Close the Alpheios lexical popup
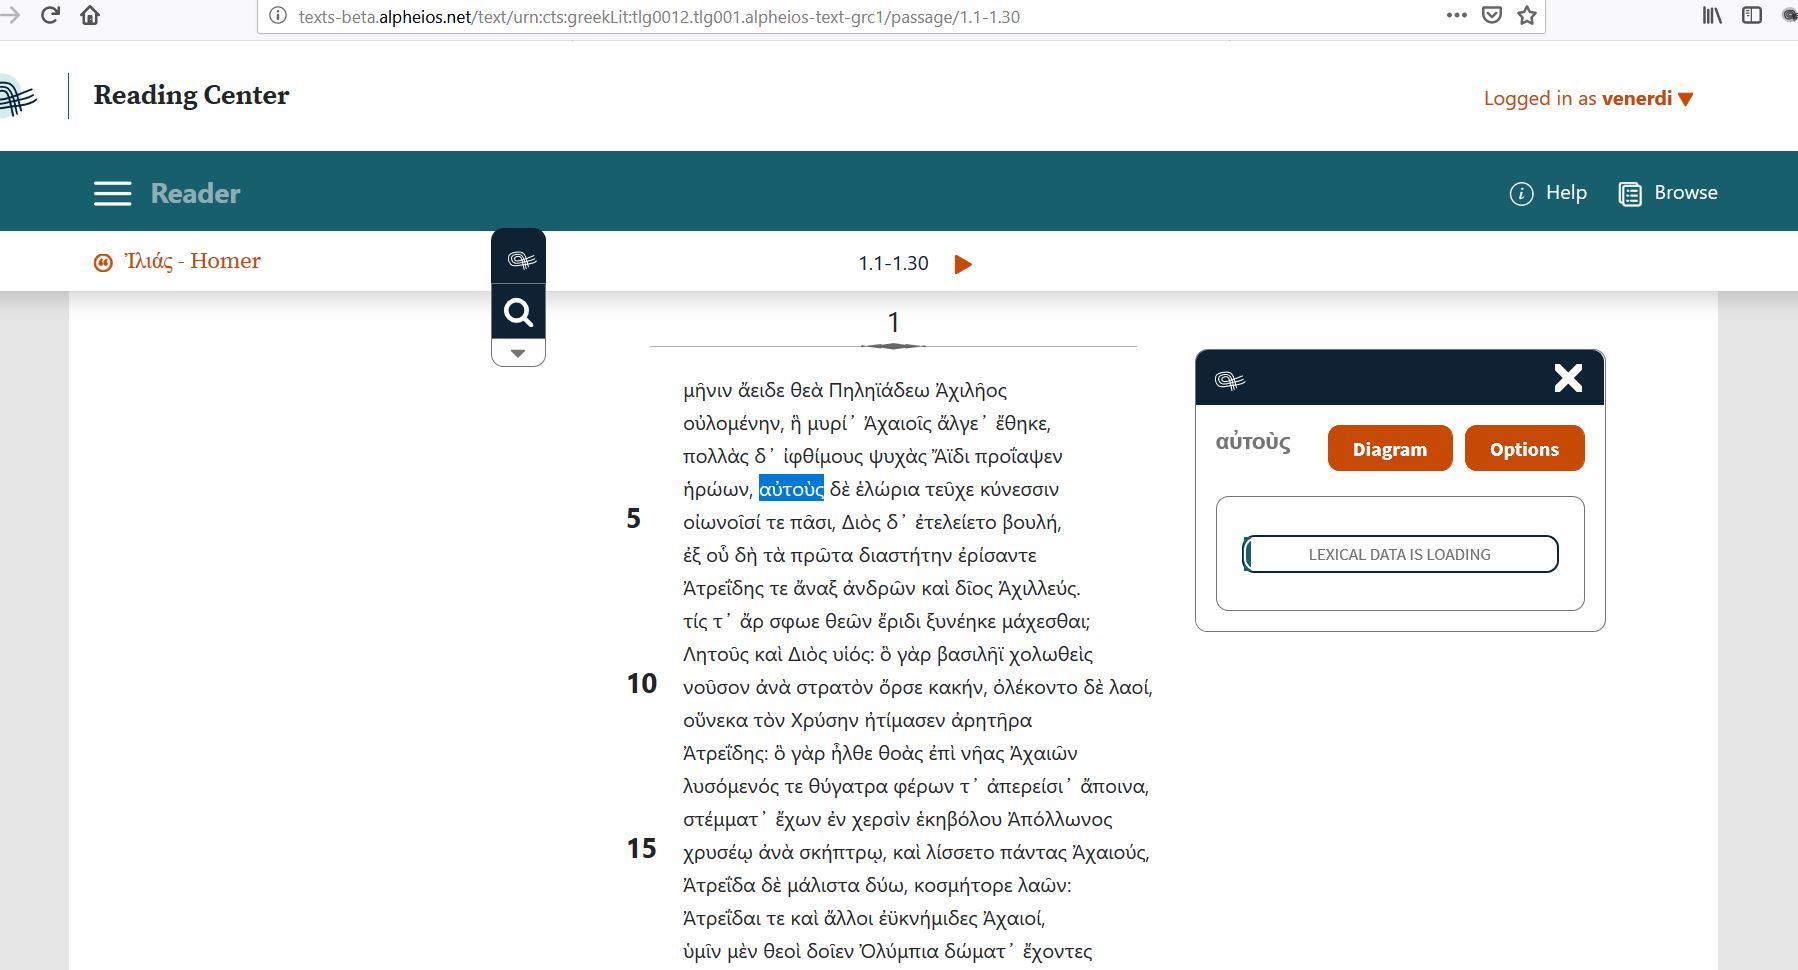Screen dimensions: 1798x970 1568,377
